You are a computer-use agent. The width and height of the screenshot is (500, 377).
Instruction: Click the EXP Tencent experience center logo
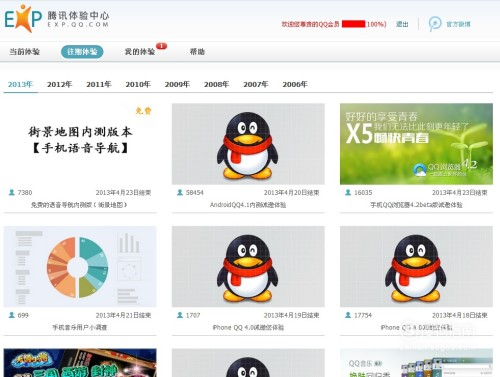pyautogui.click(x=57, y=19)
